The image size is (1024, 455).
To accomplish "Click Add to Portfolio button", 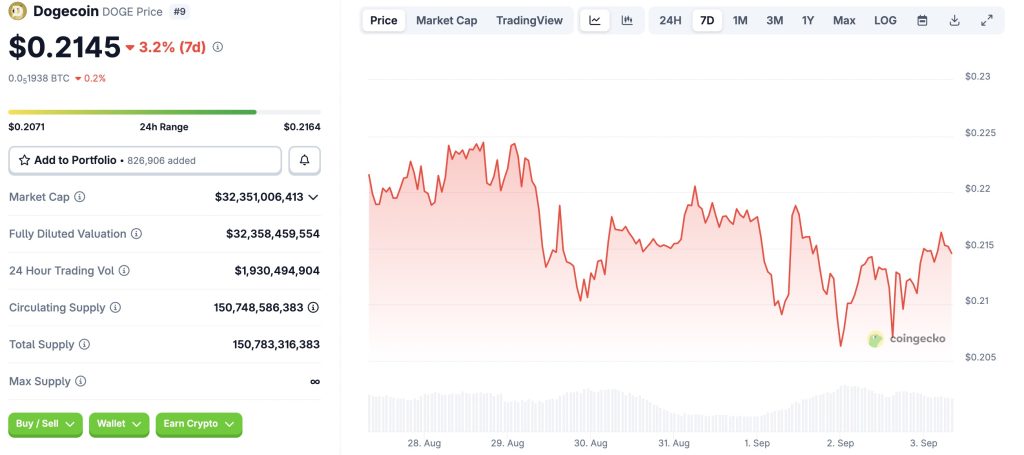I will point(145,160).
